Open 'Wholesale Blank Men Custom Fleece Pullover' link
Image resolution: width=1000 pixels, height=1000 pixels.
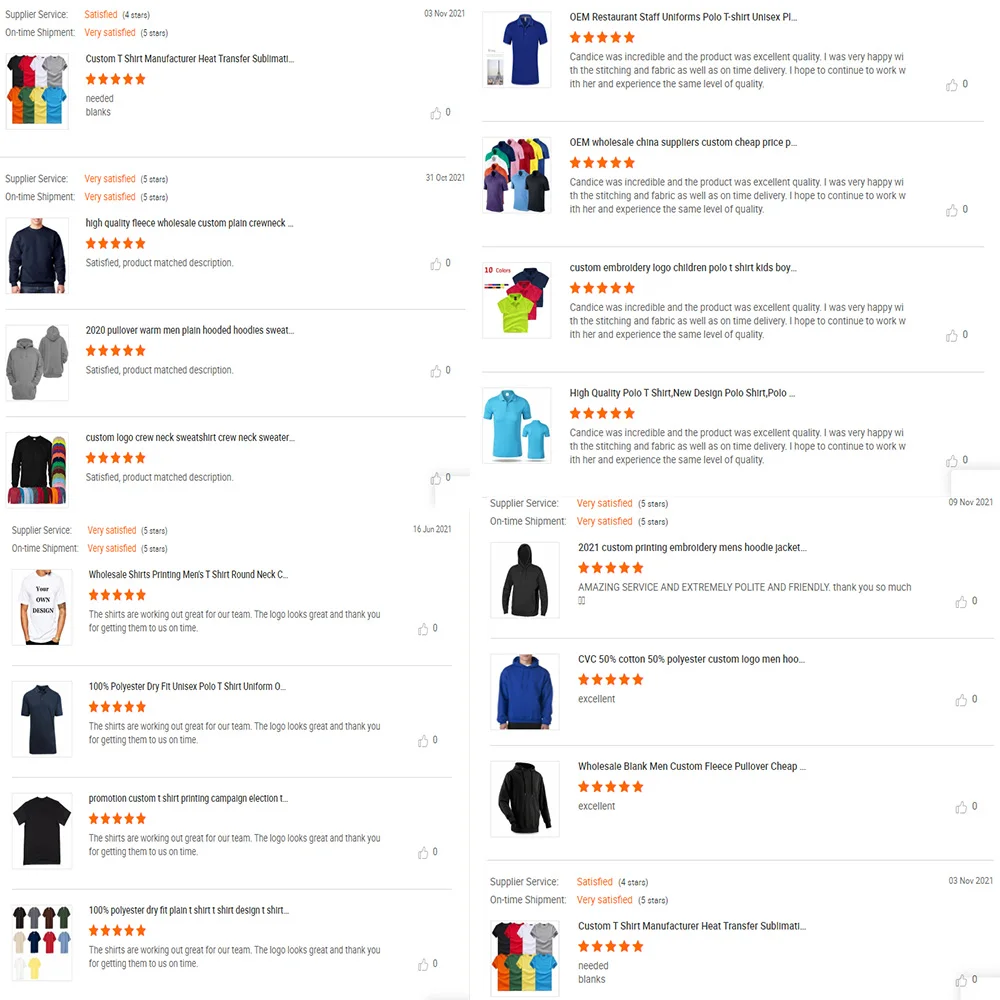692,767
